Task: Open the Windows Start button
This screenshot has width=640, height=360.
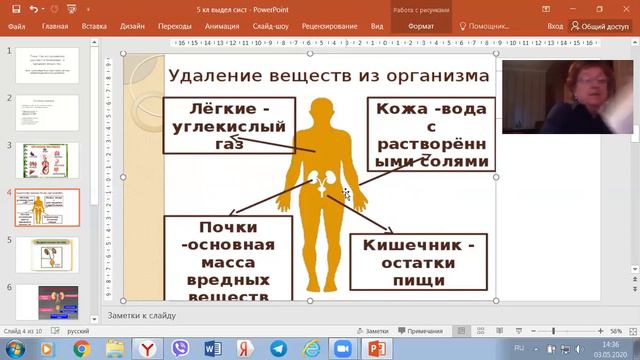Action: click(x=15, y=349)
